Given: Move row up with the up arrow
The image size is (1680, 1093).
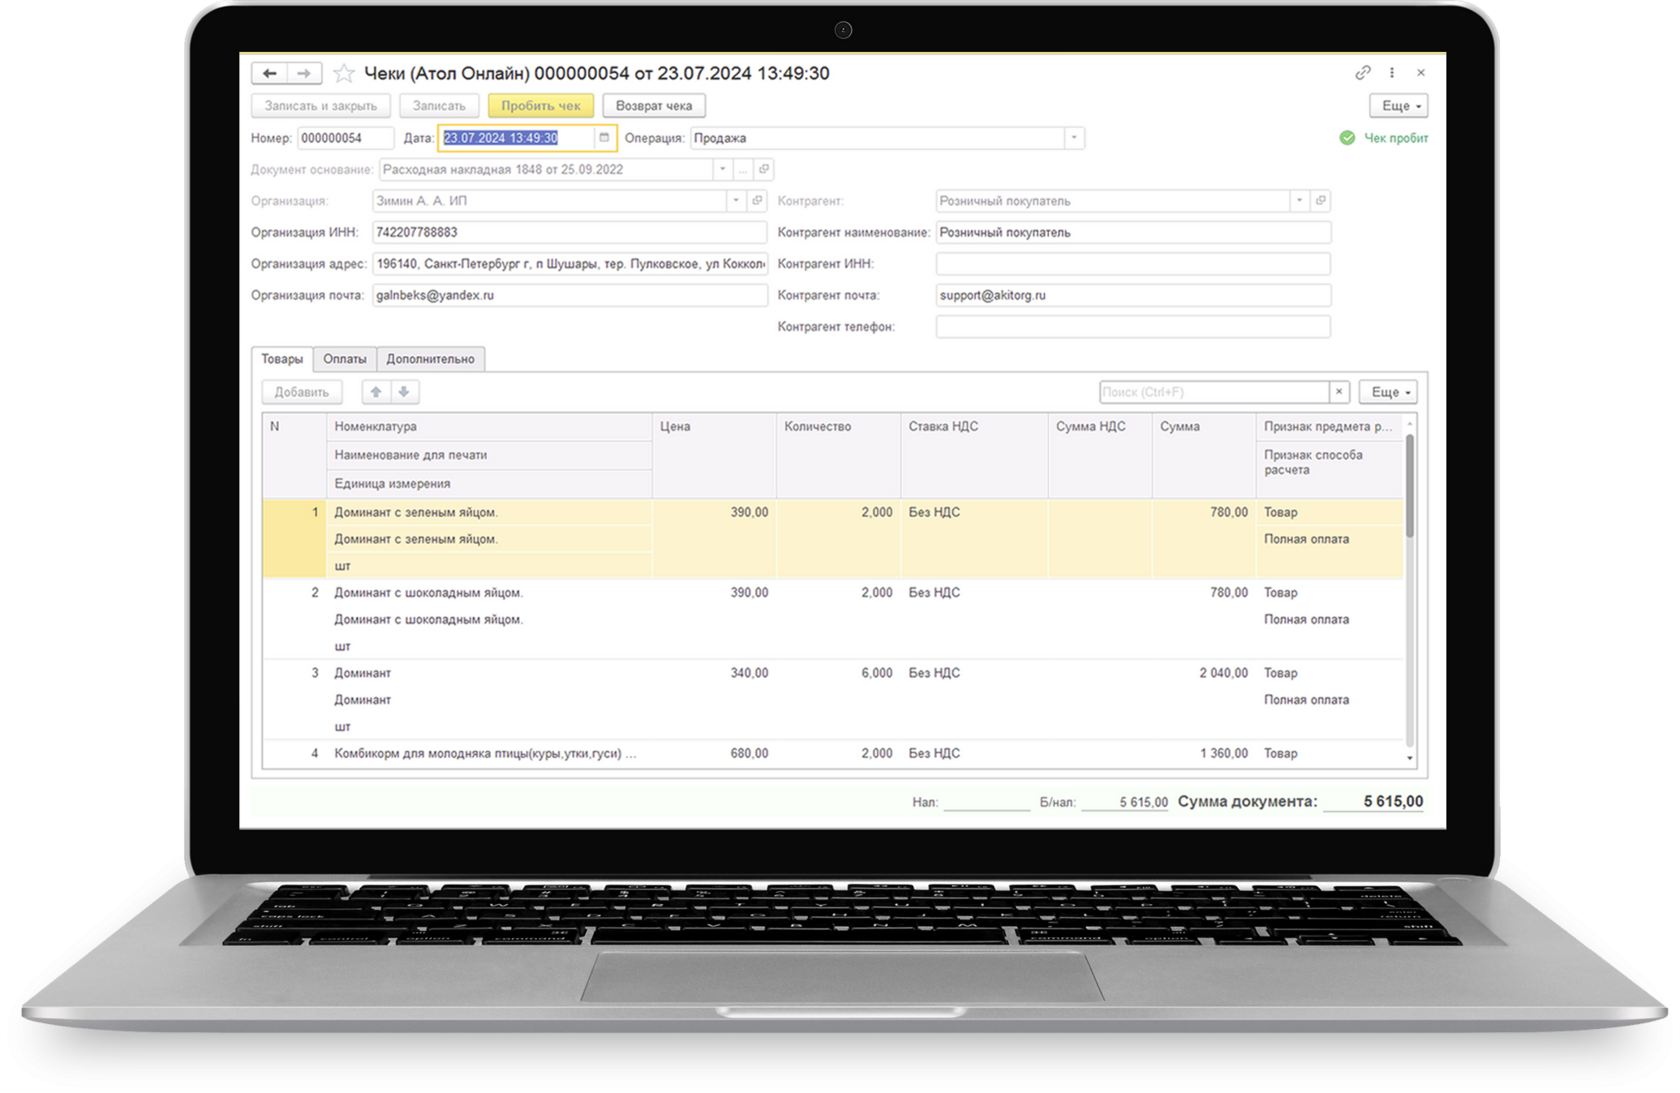Looking at the screenshot, I should coord(376,392).
